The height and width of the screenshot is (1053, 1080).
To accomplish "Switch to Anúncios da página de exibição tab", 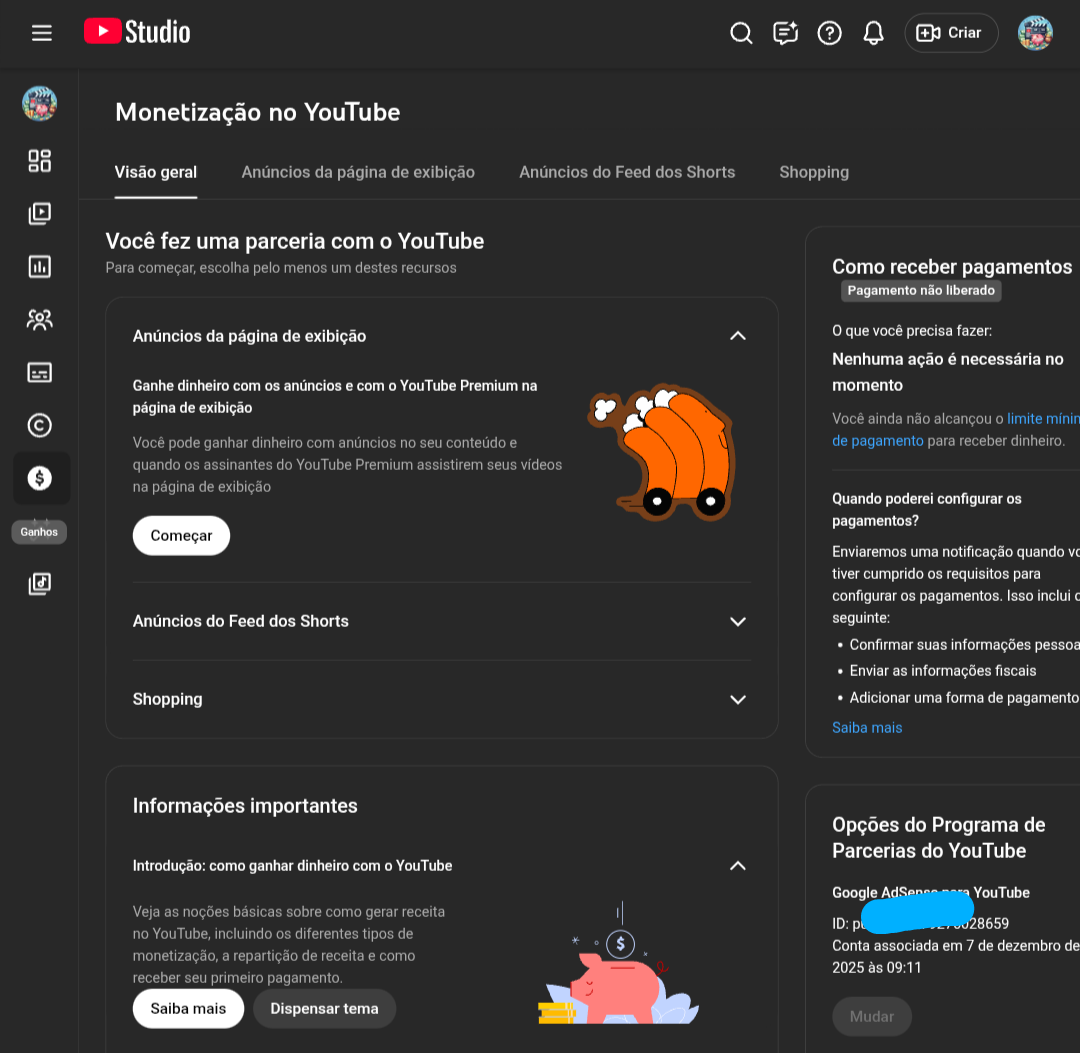I will pos(358,172).
